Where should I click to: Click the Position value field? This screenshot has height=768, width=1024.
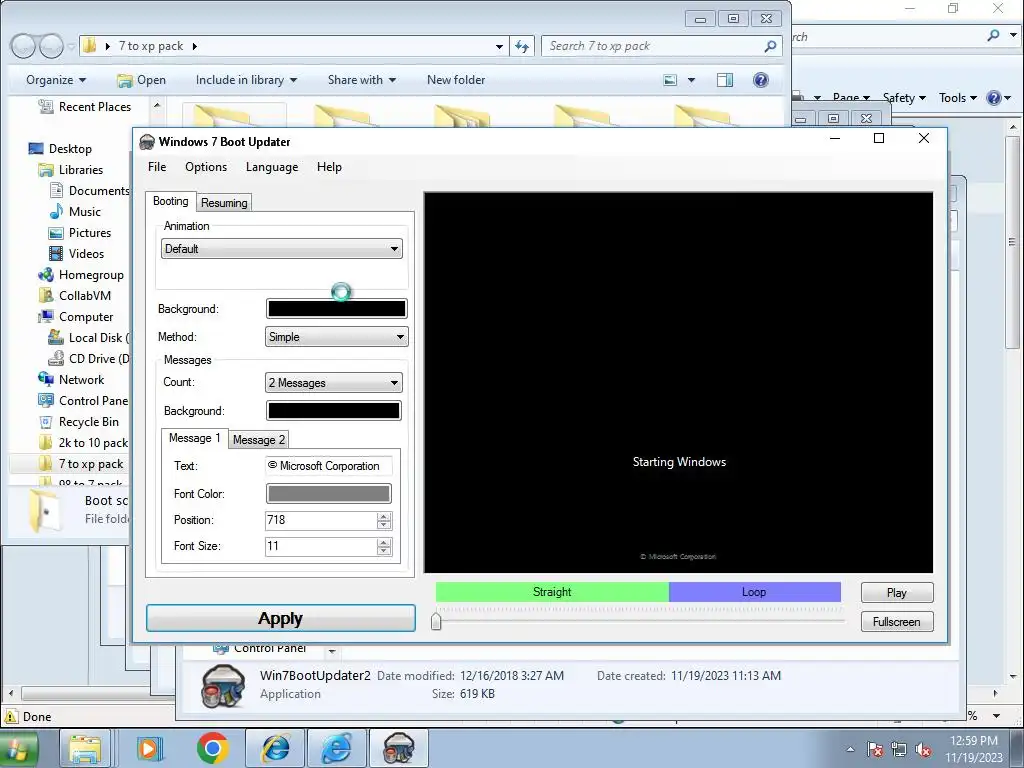click(320, 520)
